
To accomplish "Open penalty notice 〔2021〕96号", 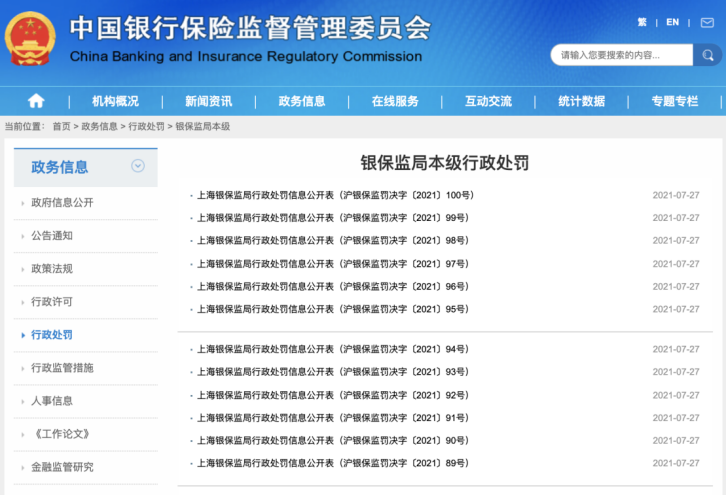I will pyautogui.click(x=333, y=286).
